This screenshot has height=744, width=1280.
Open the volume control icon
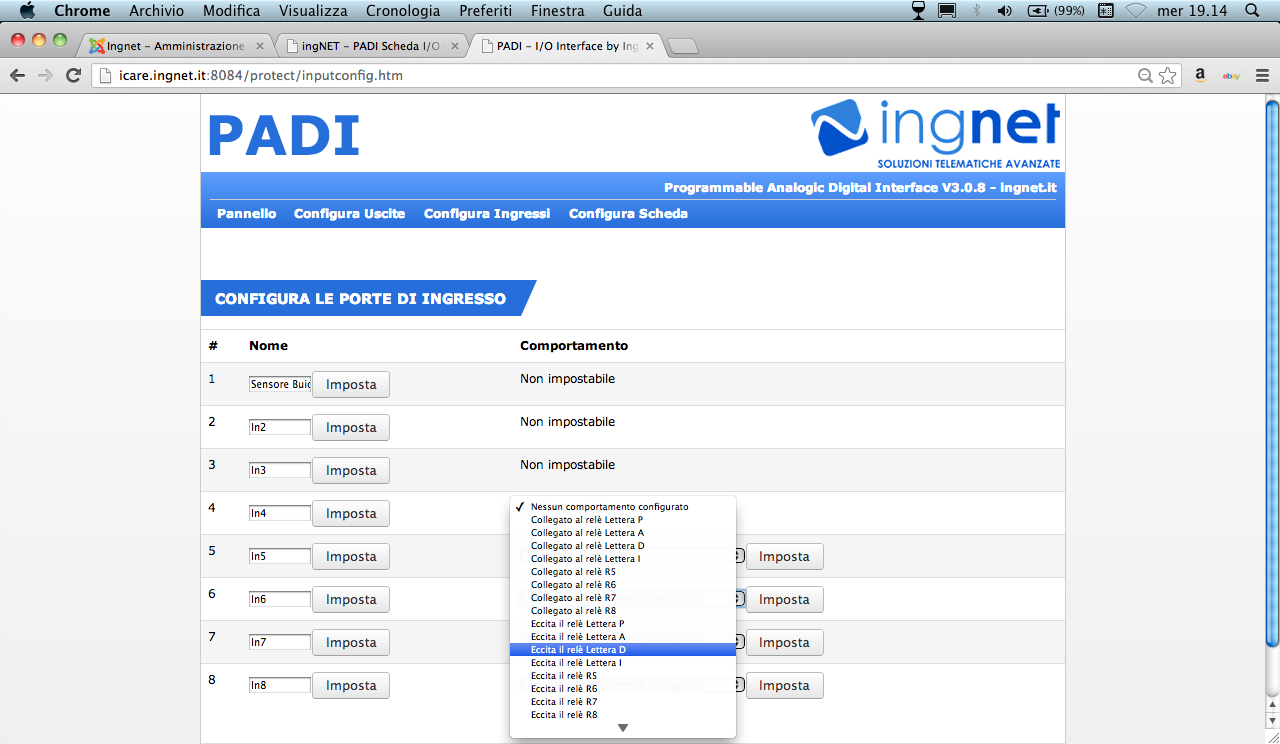tap(1005, 11)
